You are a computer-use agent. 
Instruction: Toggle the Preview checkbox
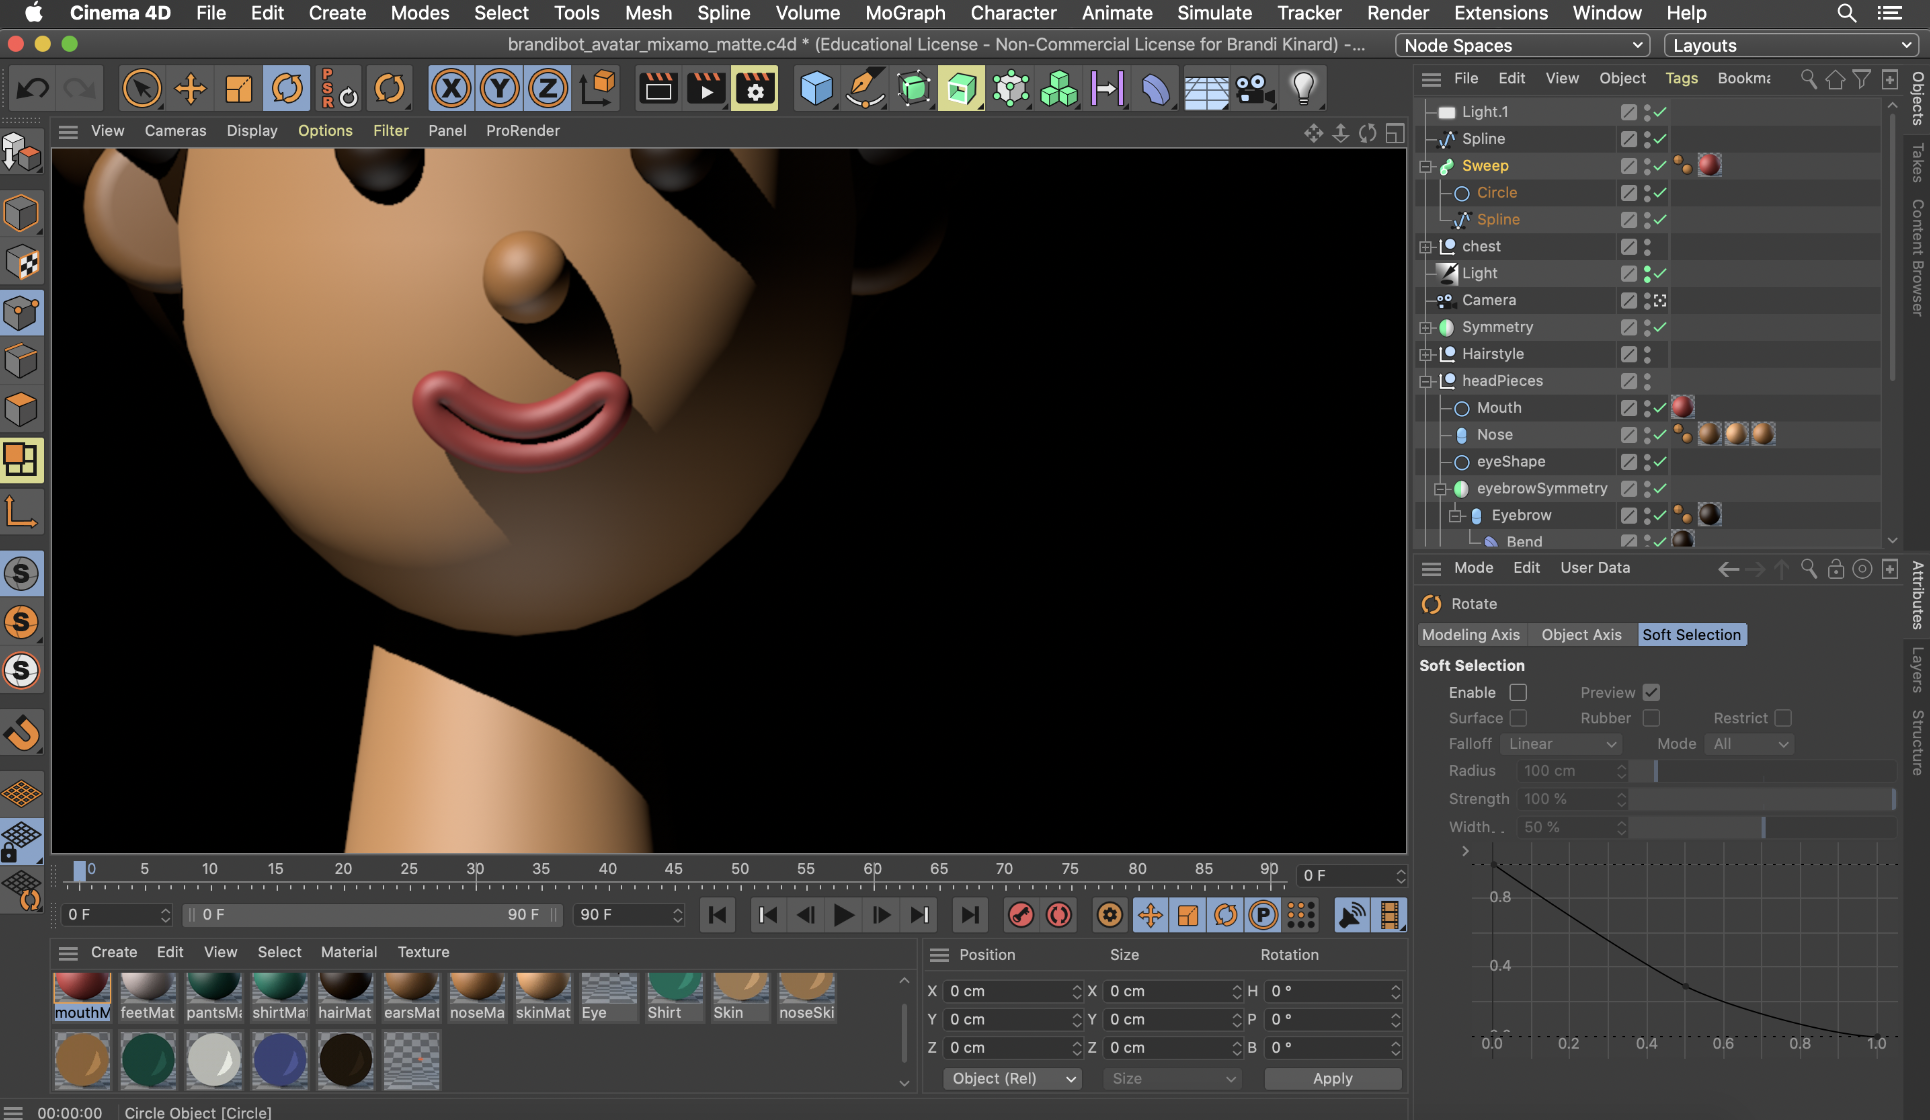pyautogui.click(x=1651, y=692)
